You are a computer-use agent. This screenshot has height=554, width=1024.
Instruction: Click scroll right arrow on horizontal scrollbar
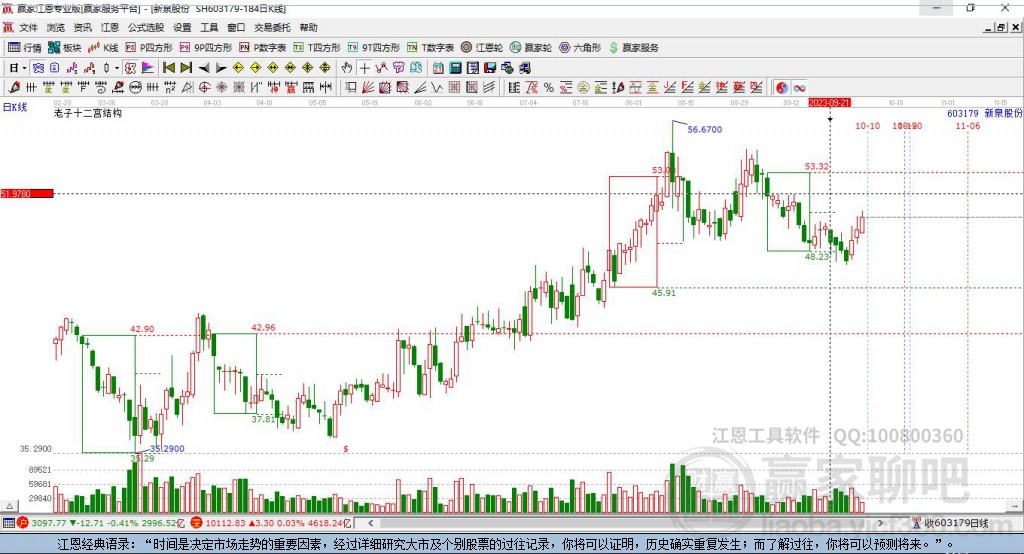click(880, 523)
